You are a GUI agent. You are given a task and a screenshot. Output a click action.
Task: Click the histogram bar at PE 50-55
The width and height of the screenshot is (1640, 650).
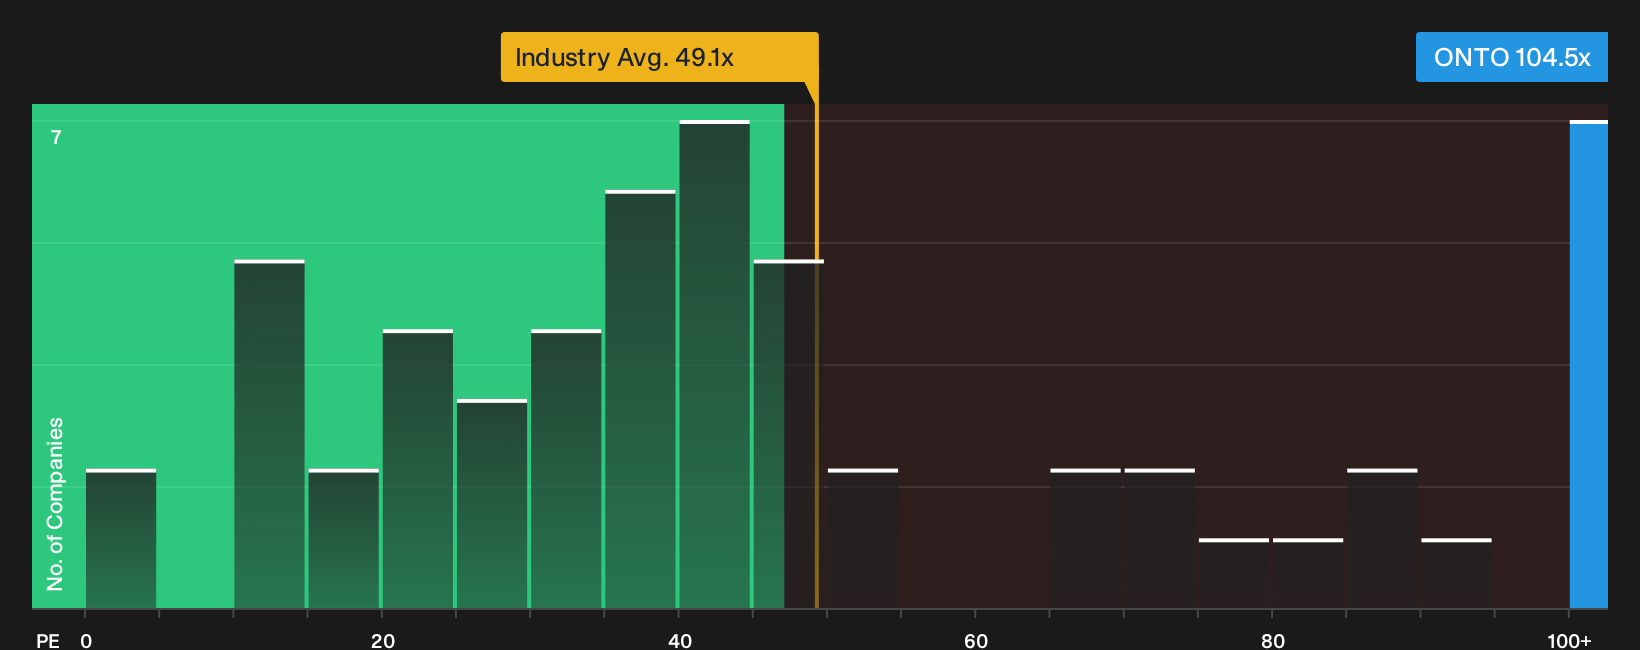863,539
